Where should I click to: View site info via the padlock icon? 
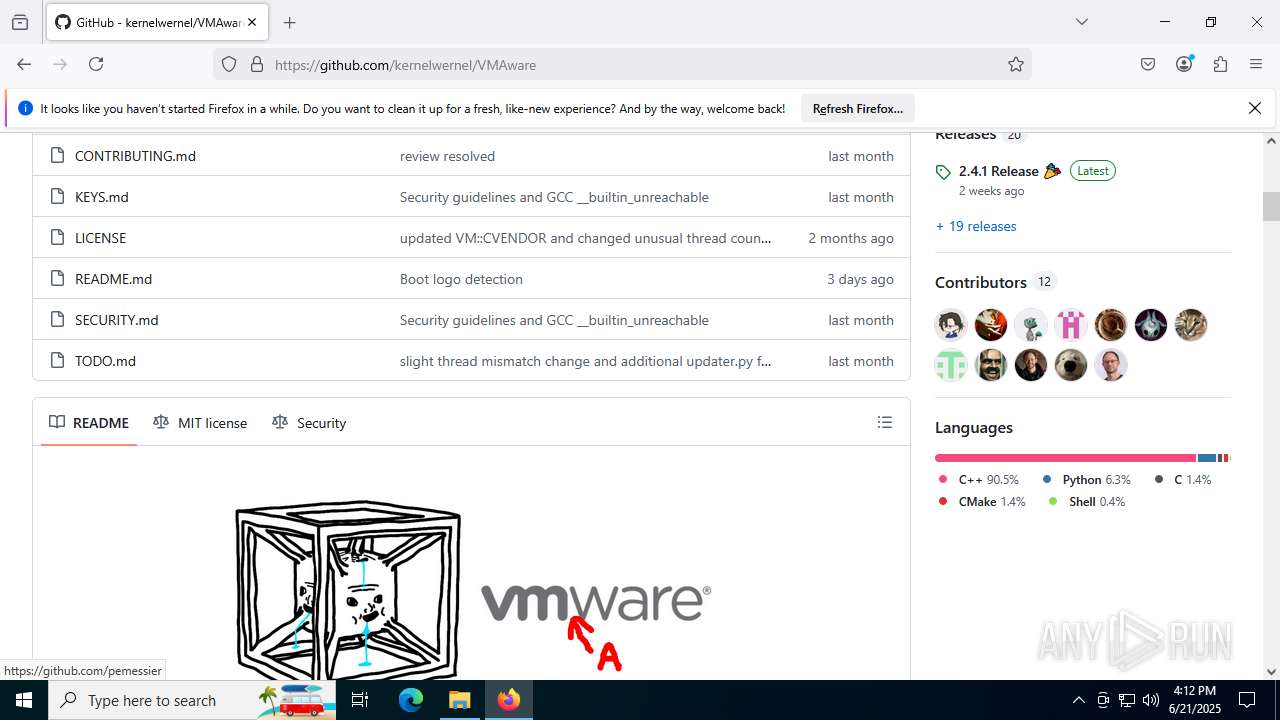pyautogui.click(x=256, y=64)
